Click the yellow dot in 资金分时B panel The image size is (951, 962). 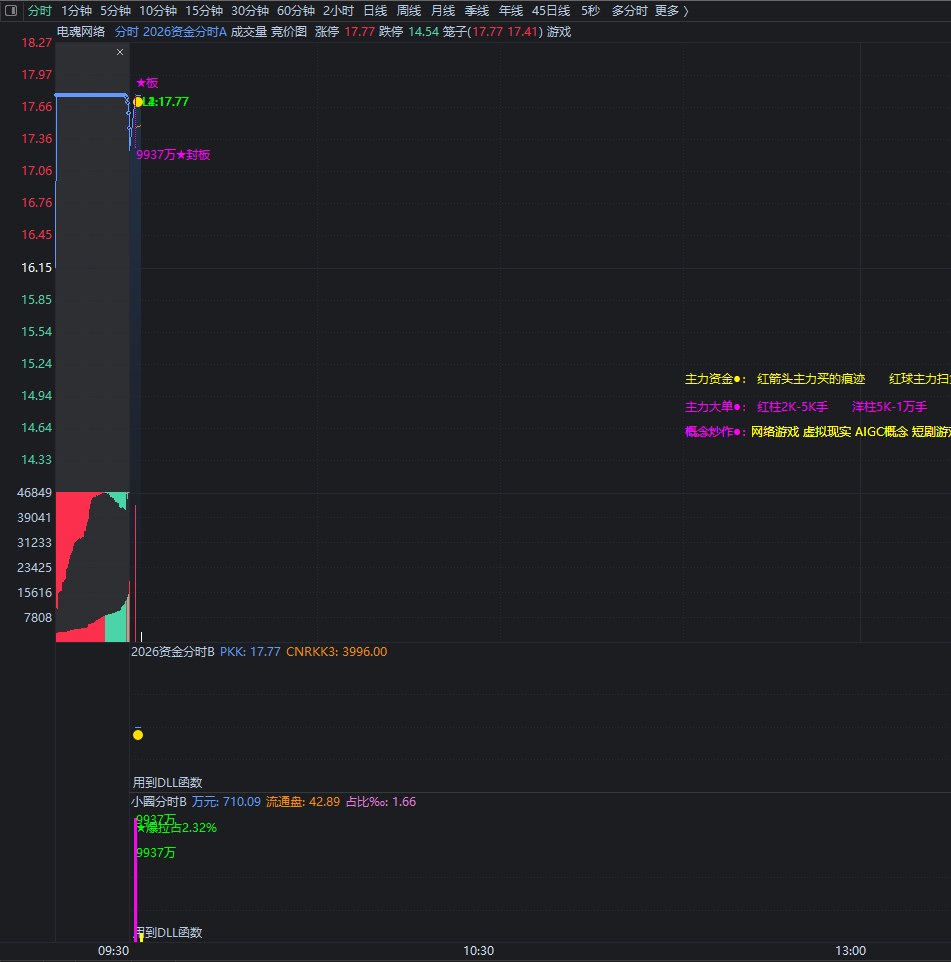(138, 735)
